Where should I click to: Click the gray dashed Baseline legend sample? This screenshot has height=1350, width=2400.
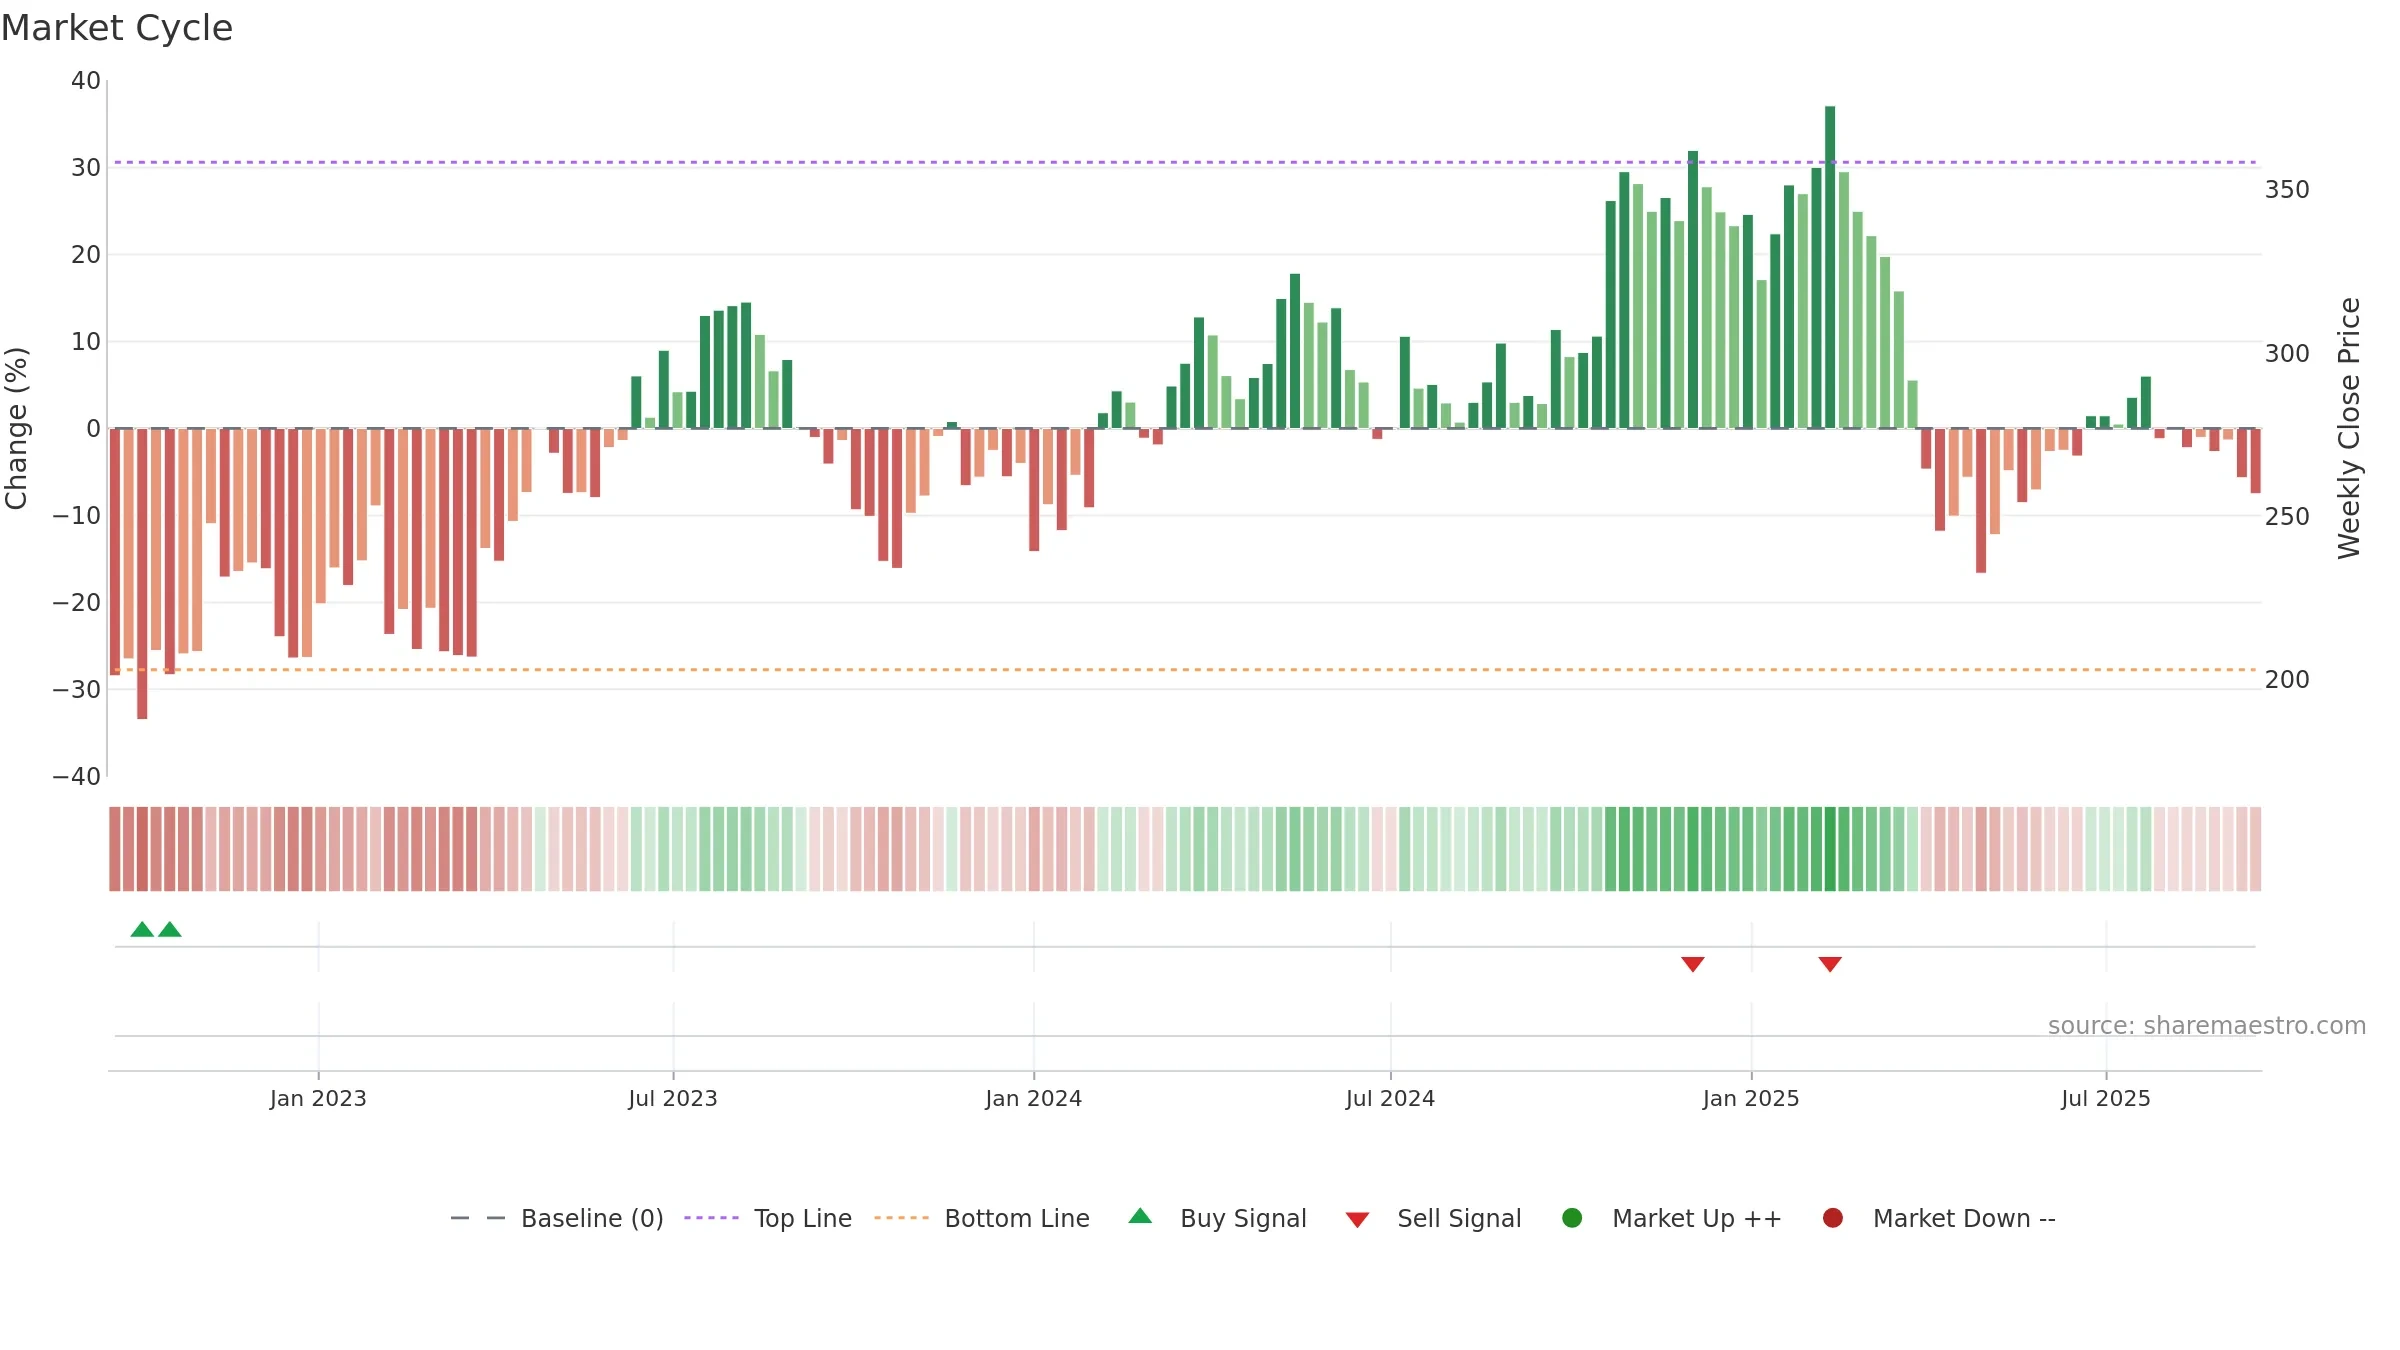(x=478, y=1218)
